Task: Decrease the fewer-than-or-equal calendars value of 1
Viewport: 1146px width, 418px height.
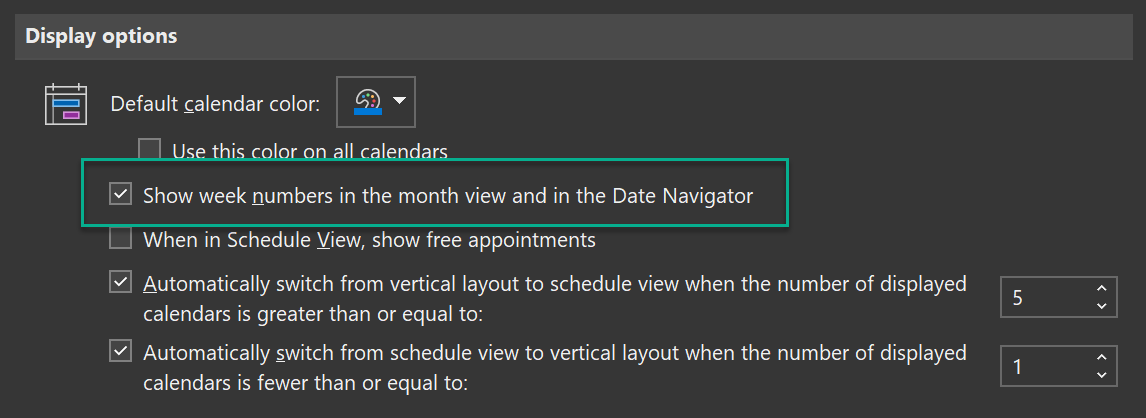Action: tap(1101, 375)
